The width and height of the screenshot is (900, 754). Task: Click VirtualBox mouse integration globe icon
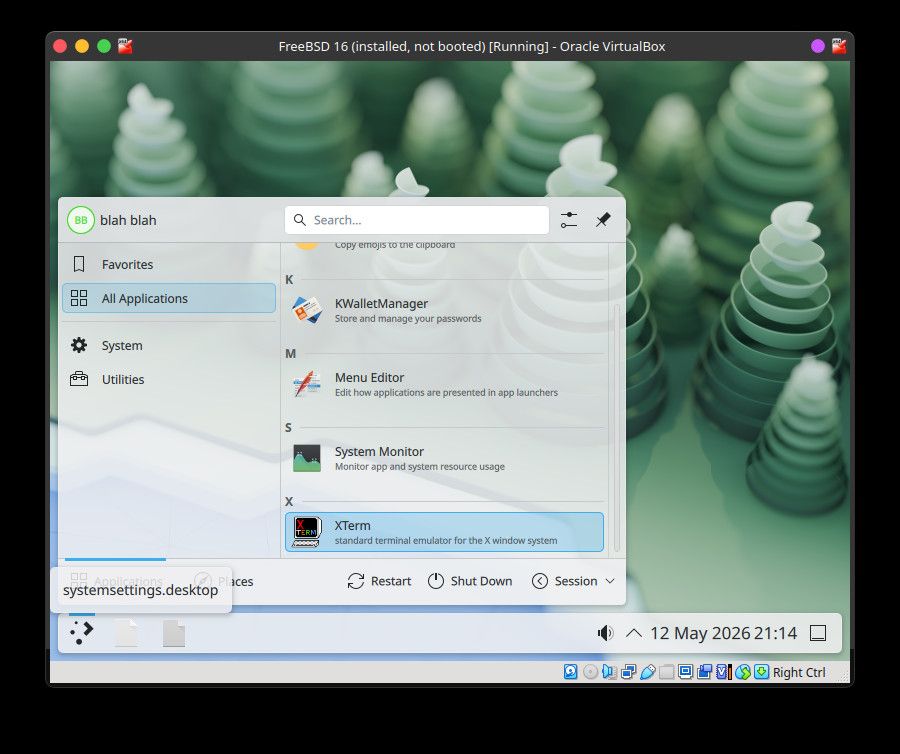[743, 672]
